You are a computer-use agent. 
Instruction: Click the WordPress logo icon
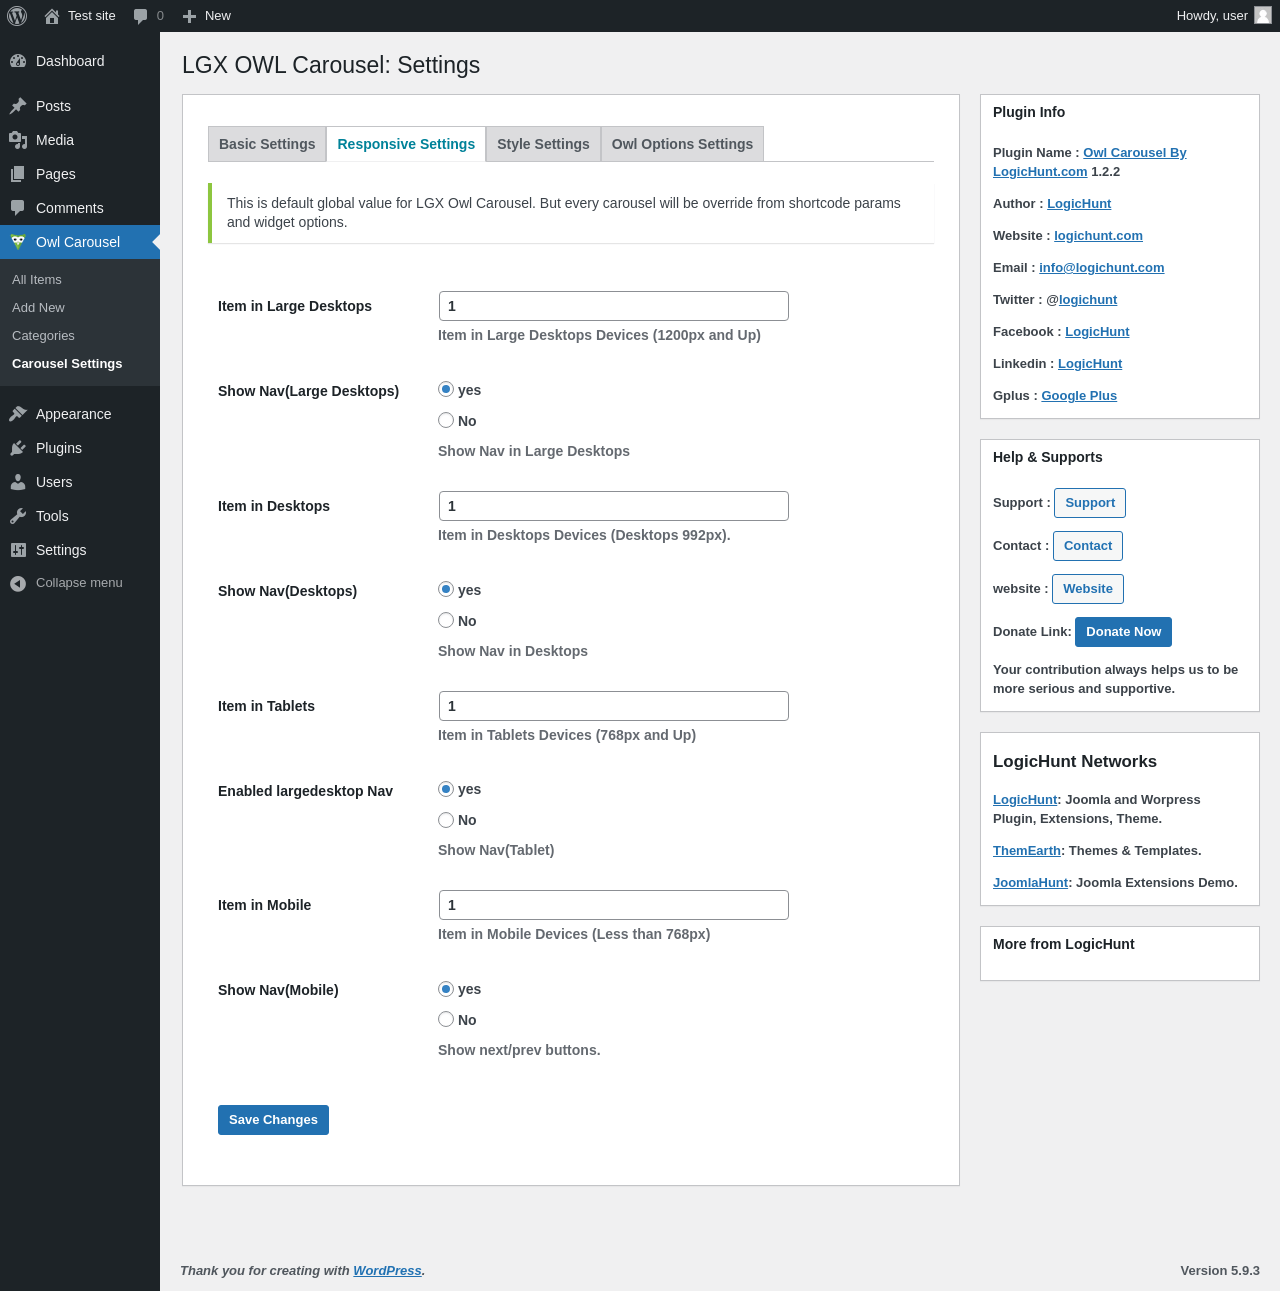click(x=17, y=16)
